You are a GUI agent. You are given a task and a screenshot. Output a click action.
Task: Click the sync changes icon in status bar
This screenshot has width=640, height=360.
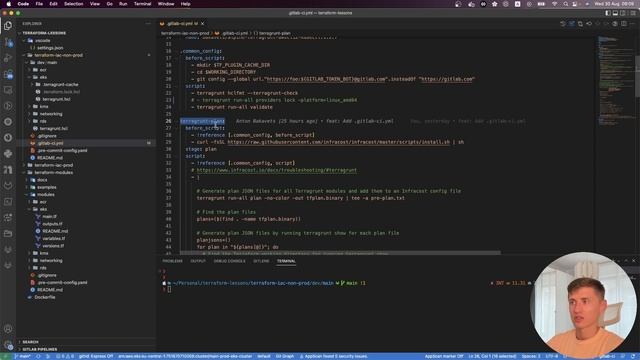tap(38, 356)
